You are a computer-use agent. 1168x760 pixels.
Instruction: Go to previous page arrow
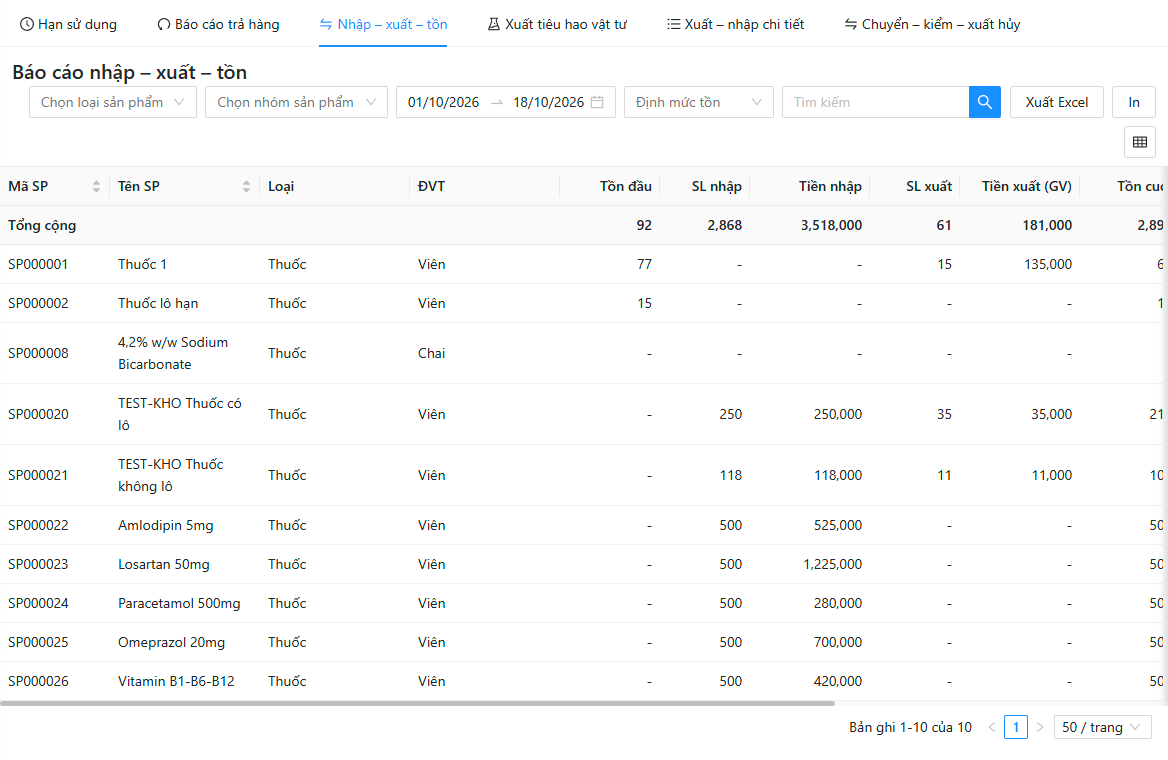click(991, 727)
